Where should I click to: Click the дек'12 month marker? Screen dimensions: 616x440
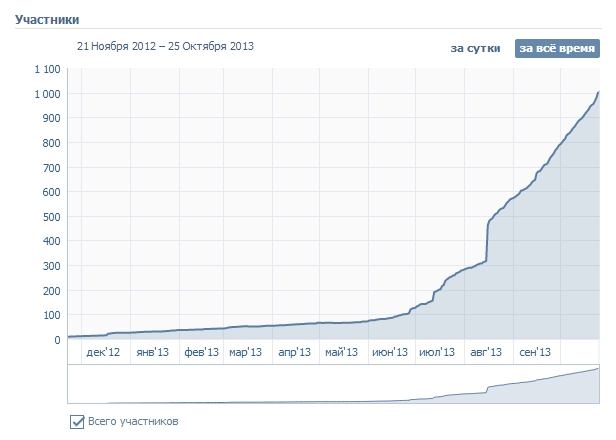[103, 352]
